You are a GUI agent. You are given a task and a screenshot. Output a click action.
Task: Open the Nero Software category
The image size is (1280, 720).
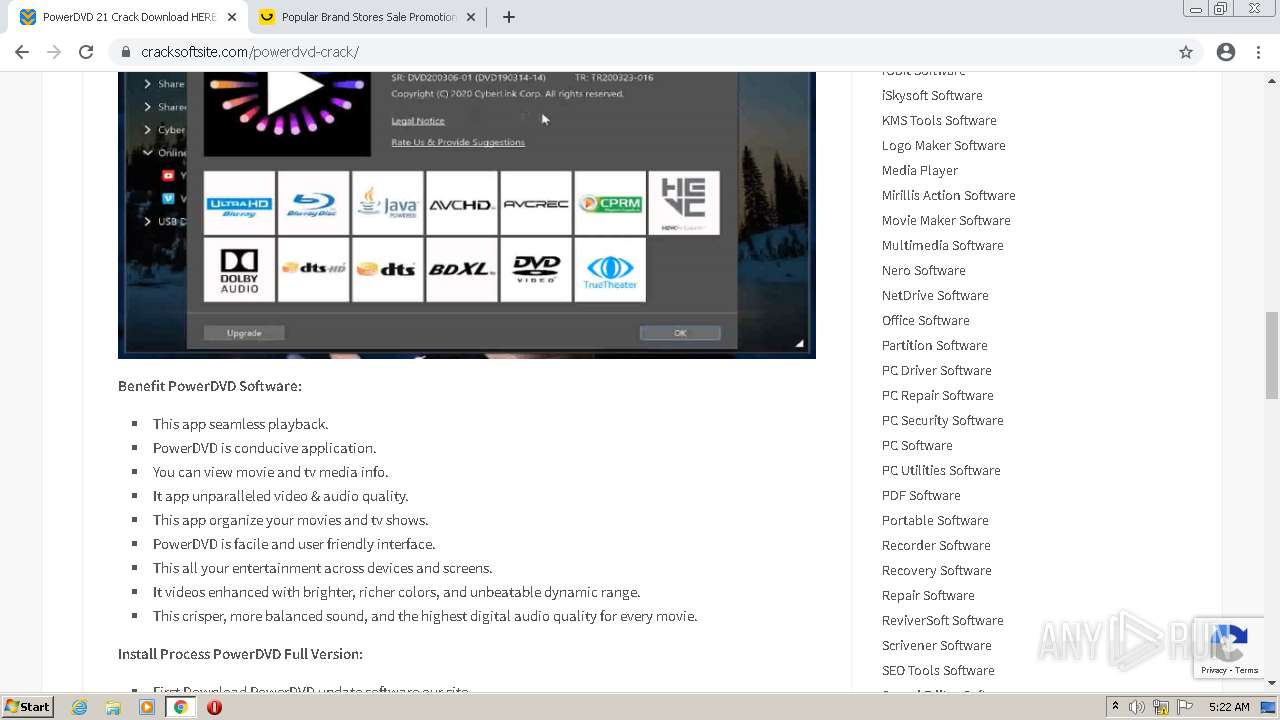[924, 270]
